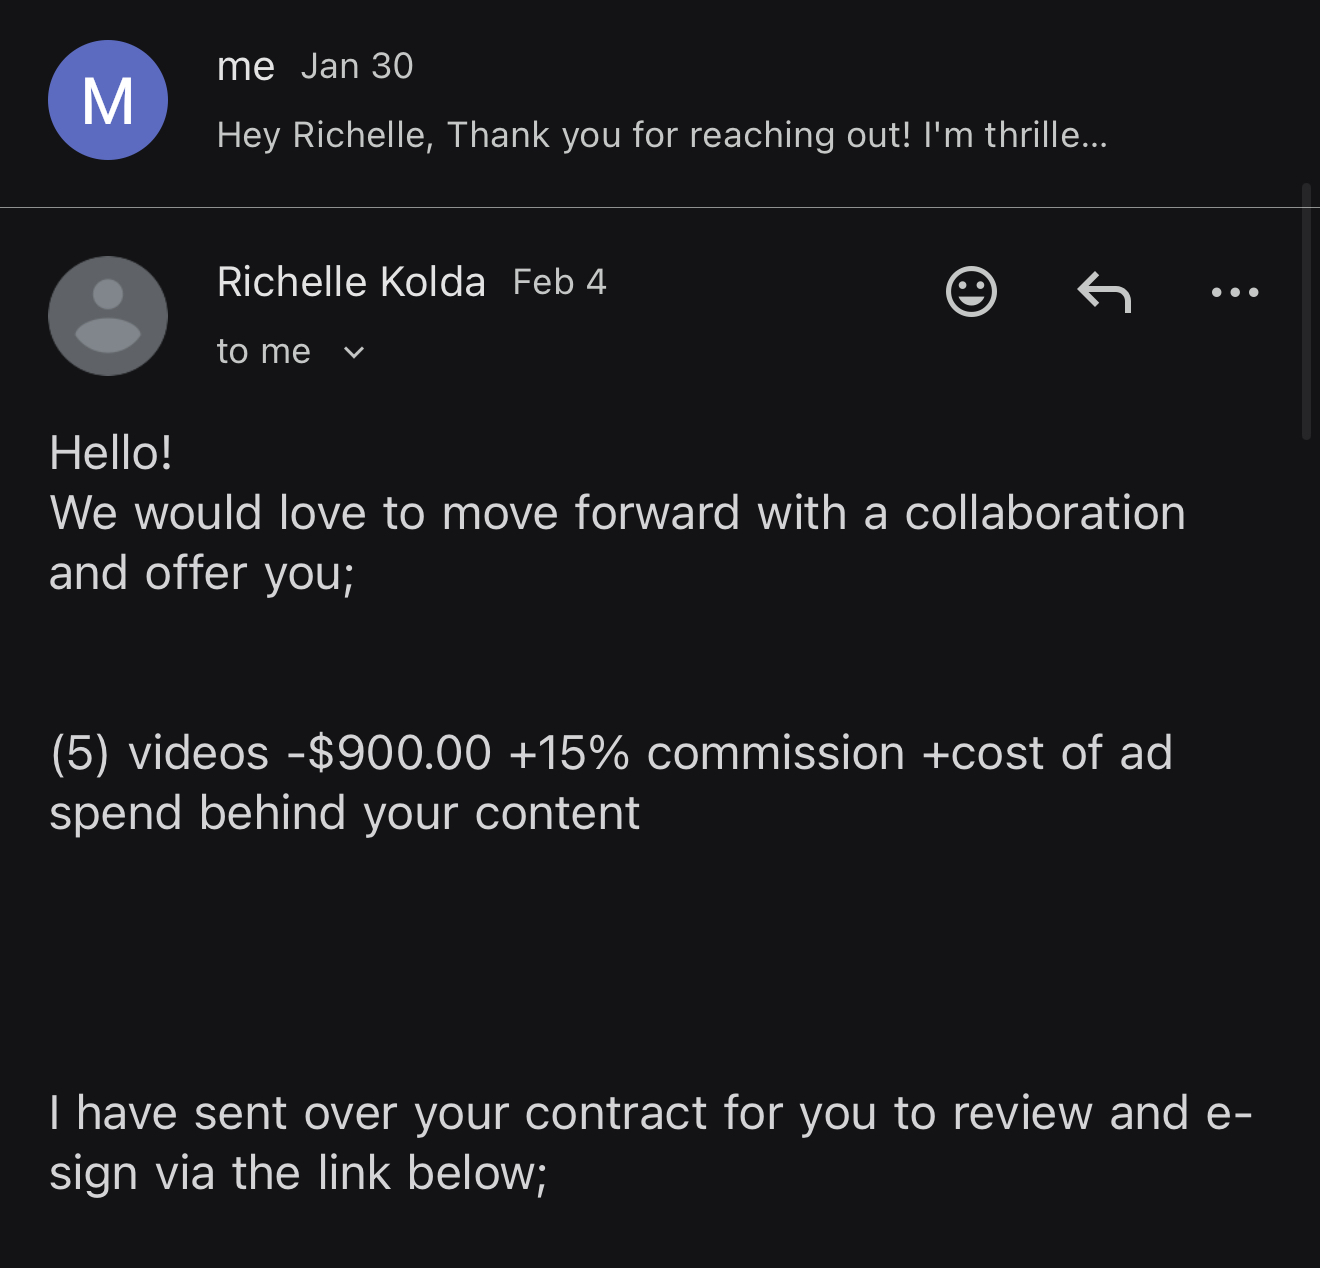Screen dimensions: 1320x1268
Task: Click the "to me" recipient text
Action: click(264, 352)
